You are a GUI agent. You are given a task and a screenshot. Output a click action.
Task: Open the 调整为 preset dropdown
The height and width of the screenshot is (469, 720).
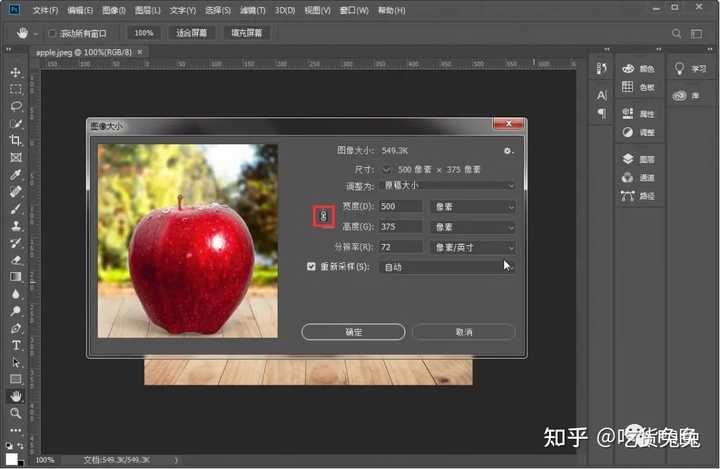448,186
